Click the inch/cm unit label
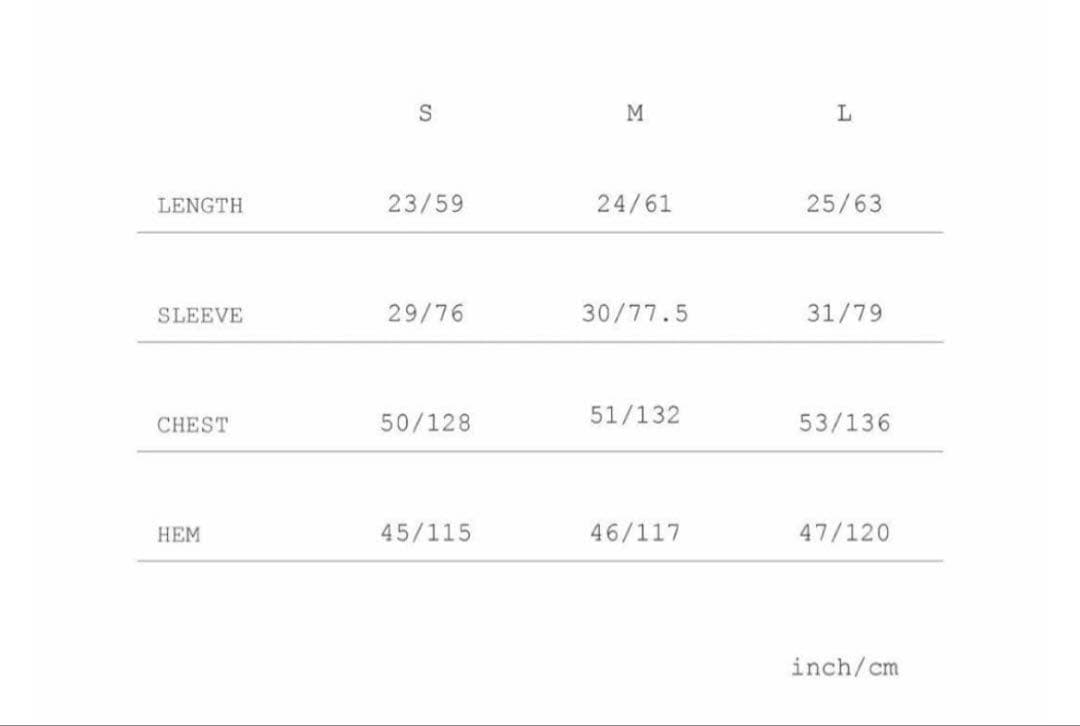This screenshot has height=726, width=1080. tap(845, 667)
